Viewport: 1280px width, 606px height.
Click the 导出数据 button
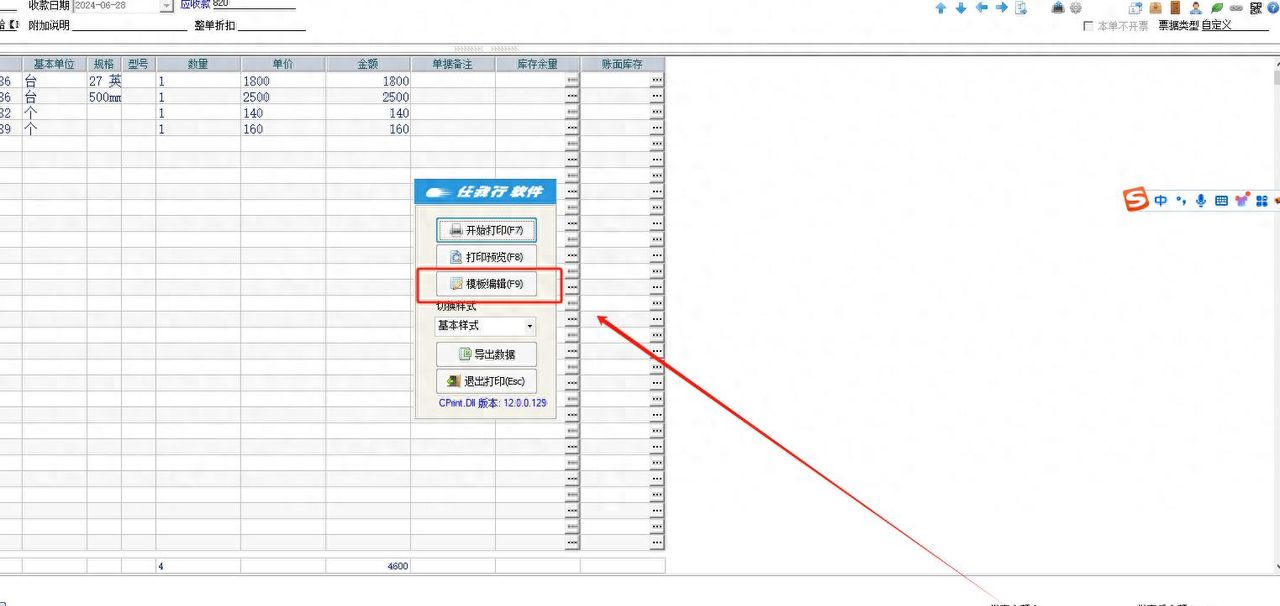coord(486,354)
